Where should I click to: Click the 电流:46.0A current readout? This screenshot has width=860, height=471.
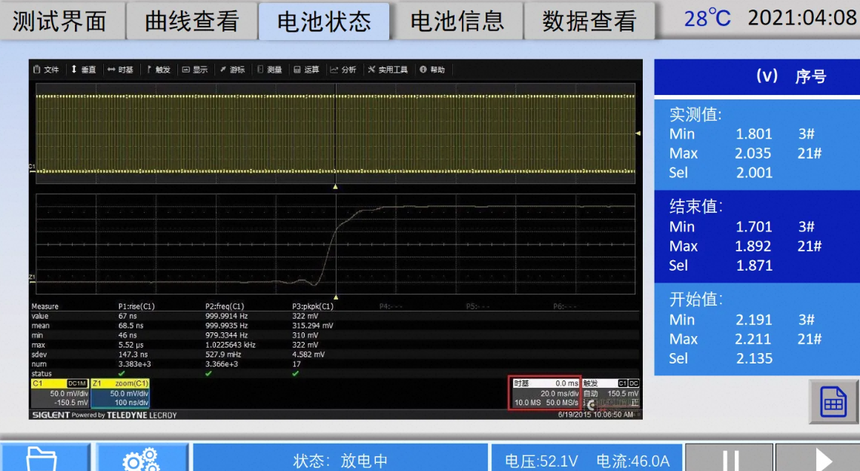633,461
